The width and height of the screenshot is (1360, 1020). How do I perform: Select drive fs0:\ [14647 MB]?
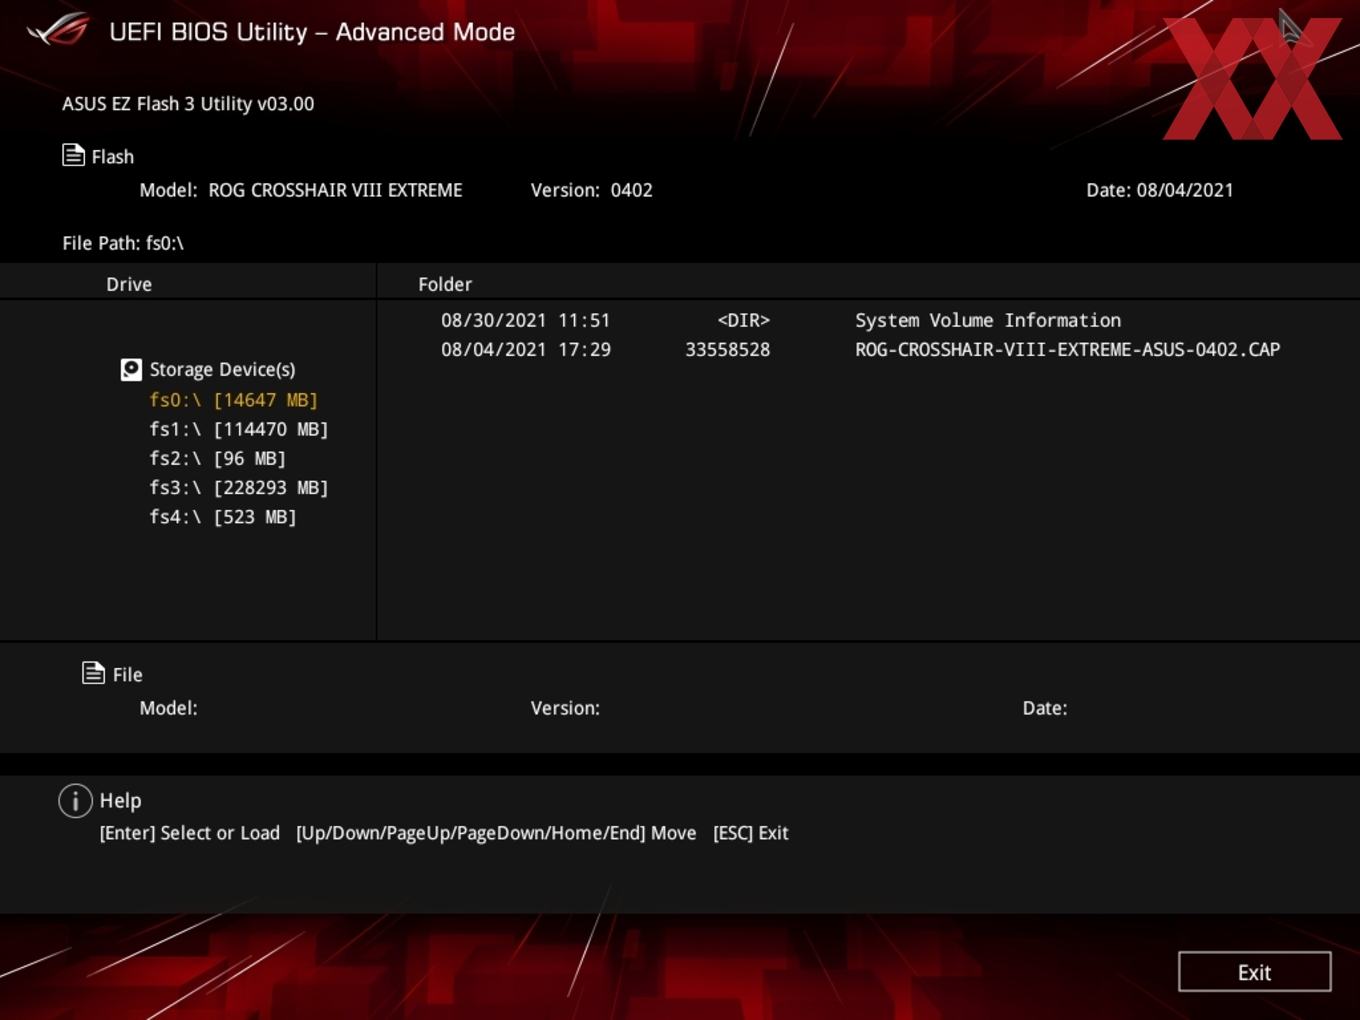233,400
